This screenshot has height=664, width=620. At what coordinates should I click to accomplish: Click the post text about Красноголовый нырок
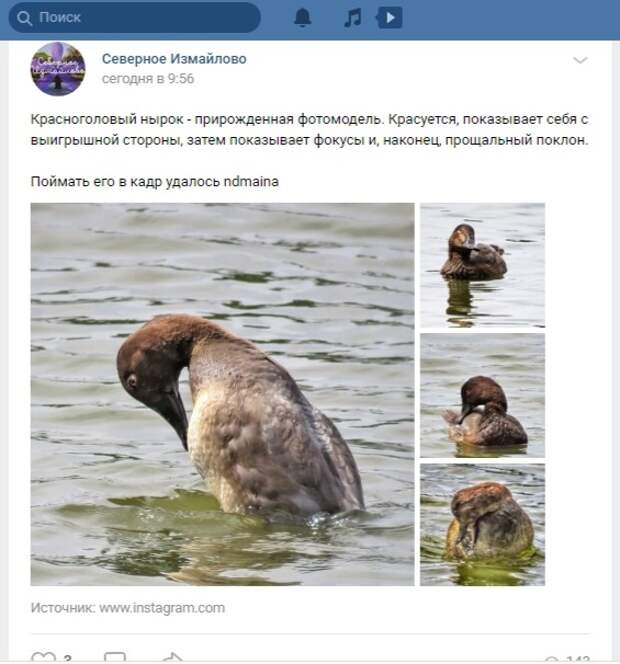point(310,130)
